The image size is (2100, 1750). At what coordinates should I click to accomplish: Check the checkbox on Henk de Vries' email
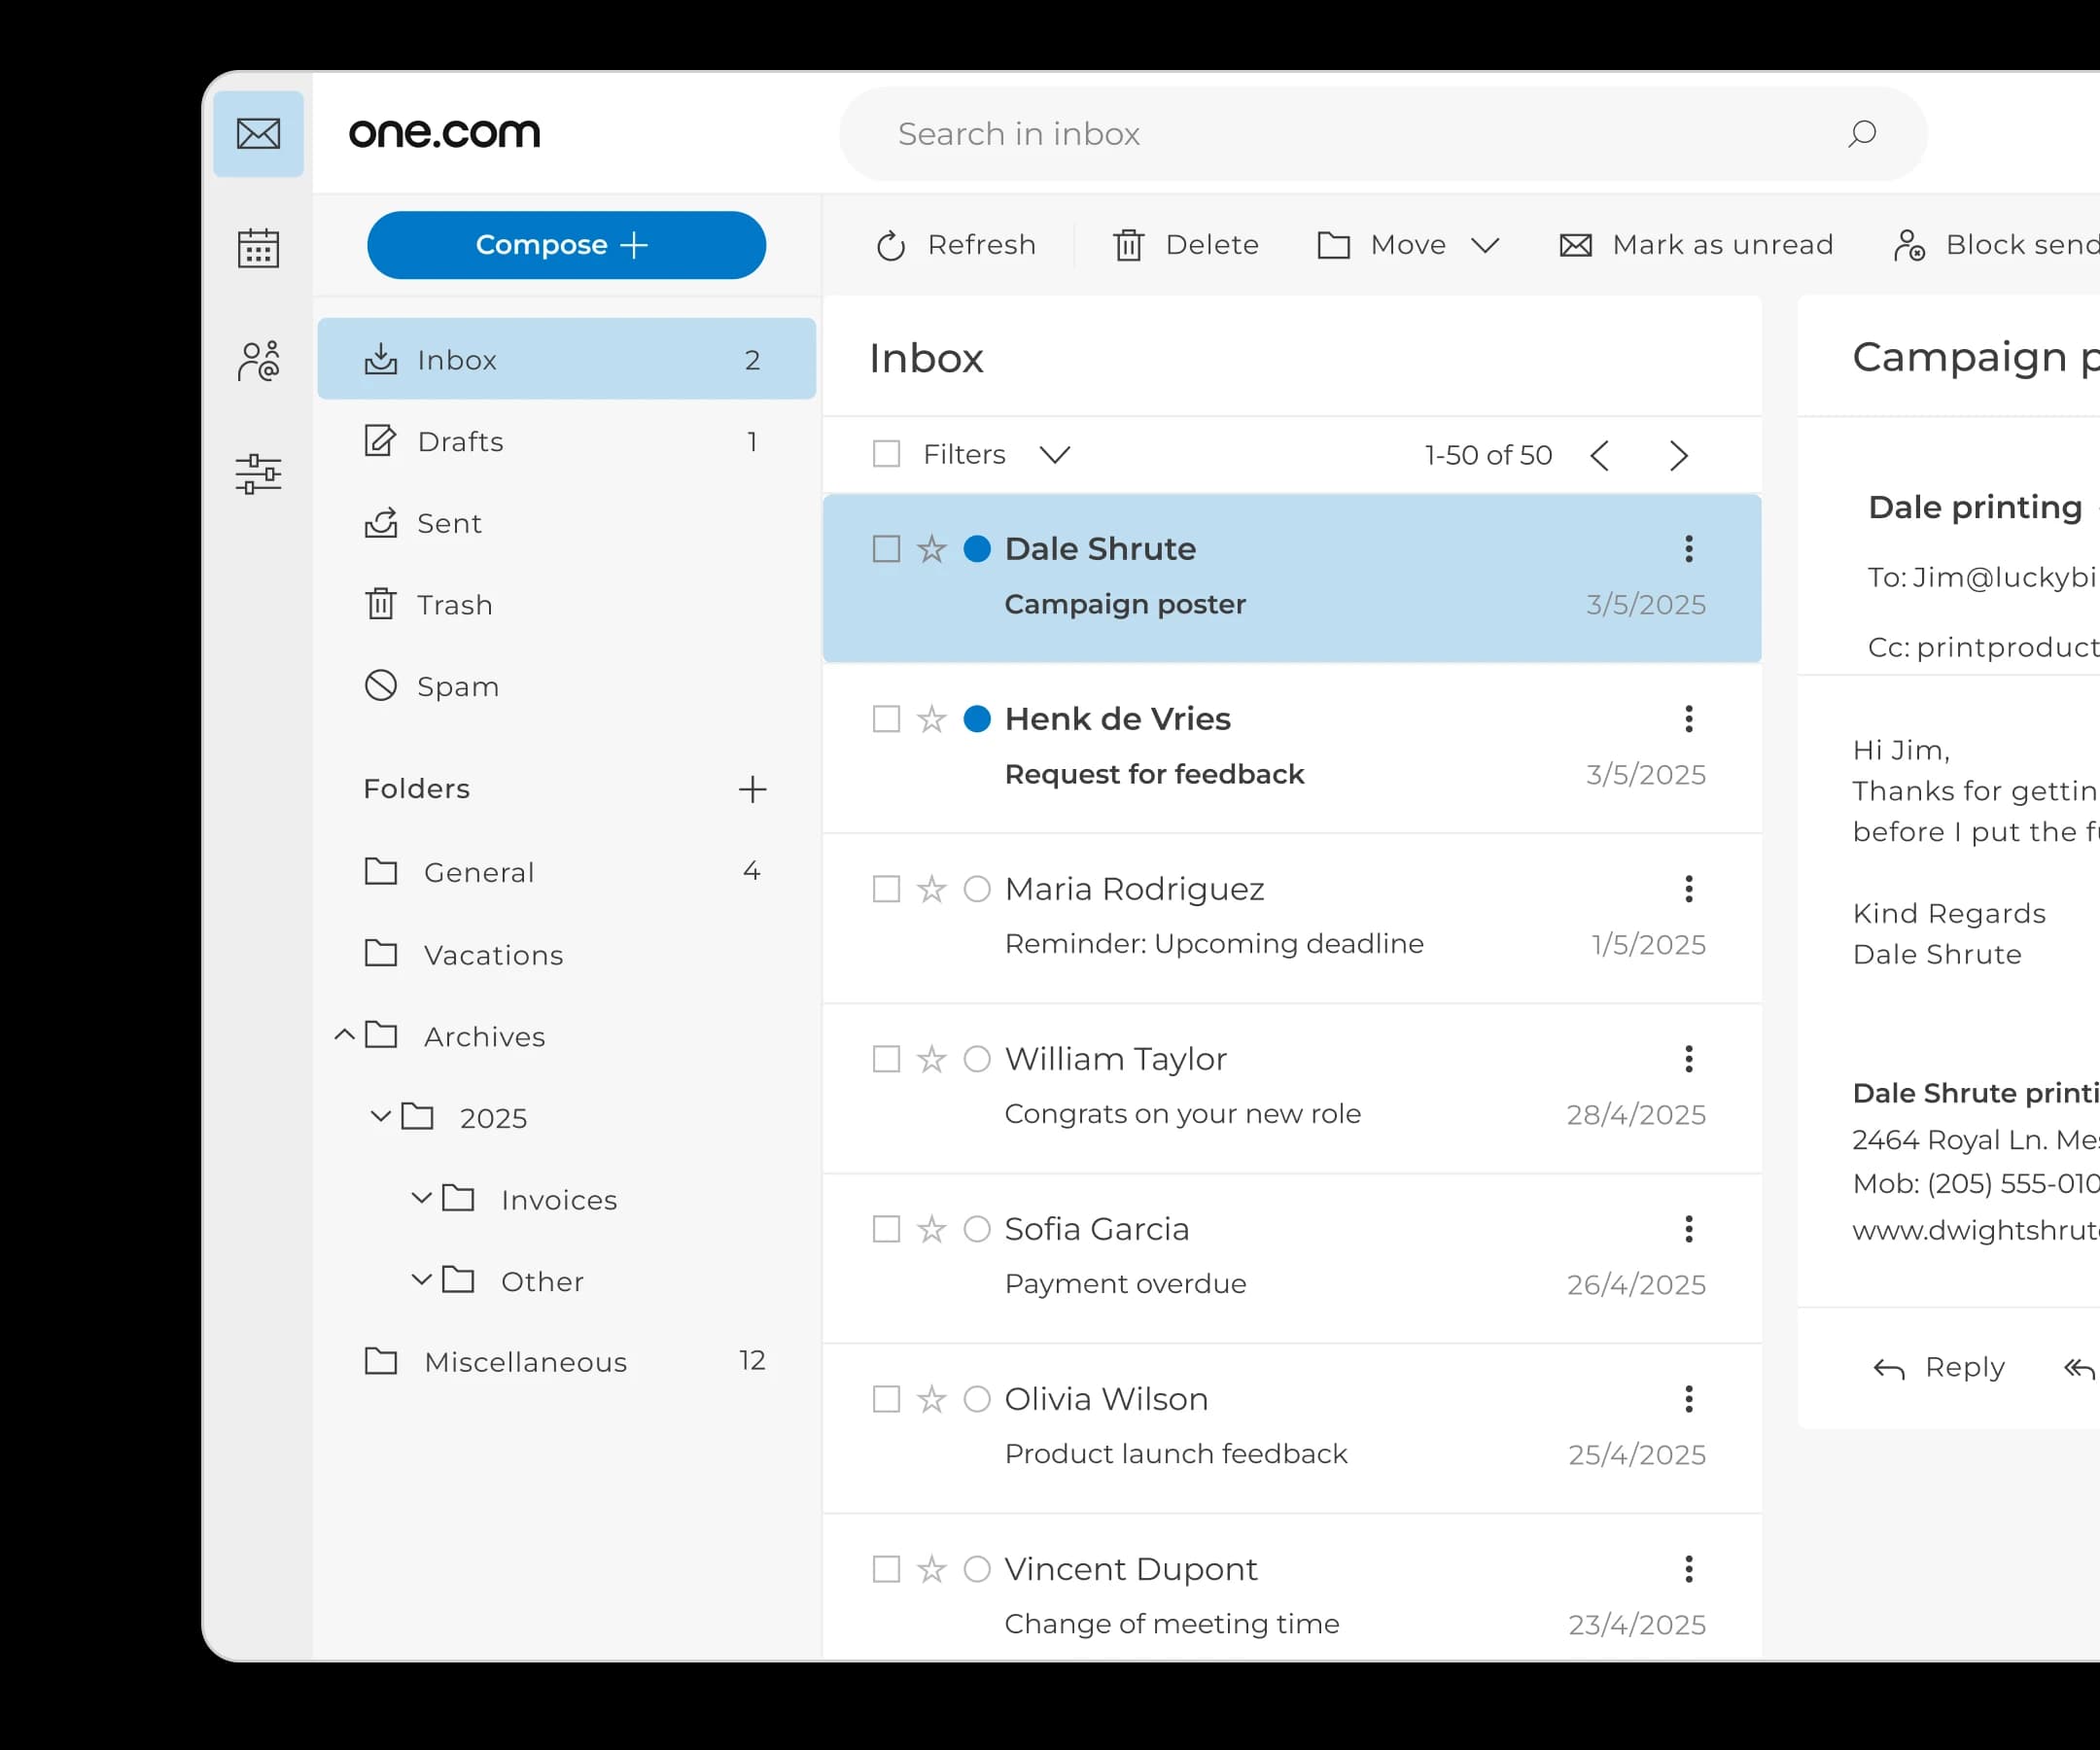coord(886,718)
